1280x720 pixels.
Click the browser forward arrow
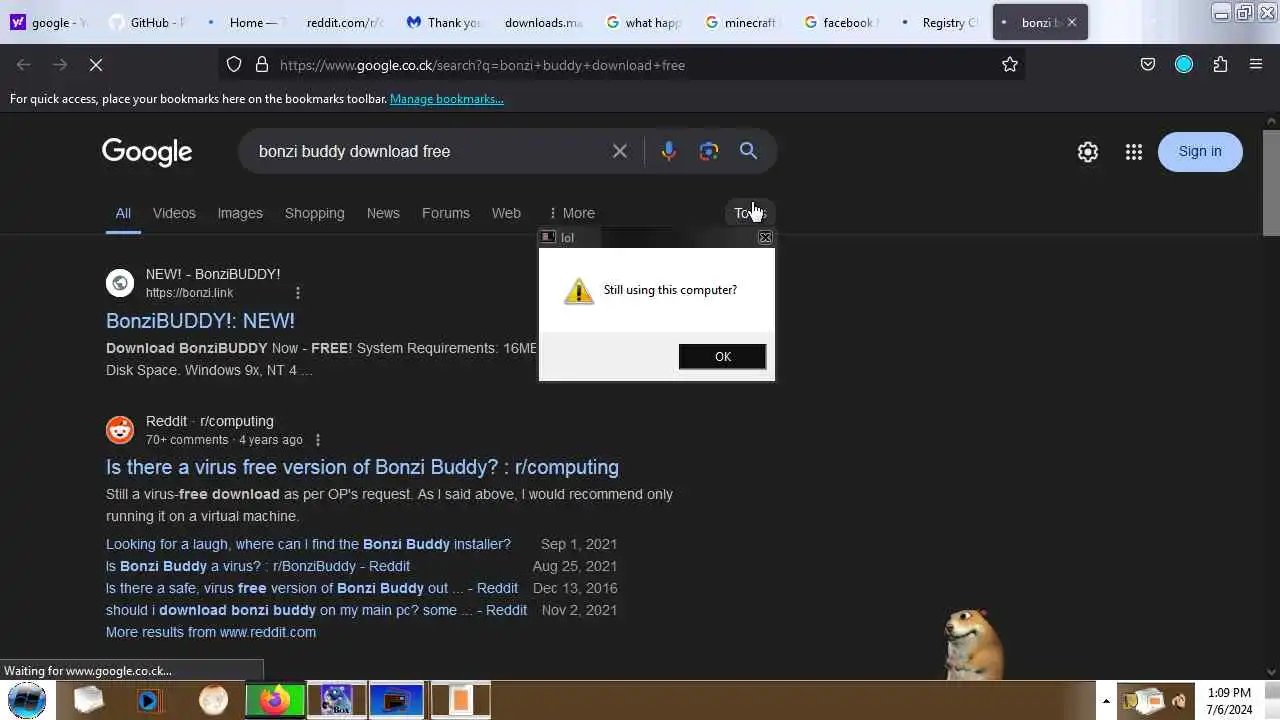(60, 65)
